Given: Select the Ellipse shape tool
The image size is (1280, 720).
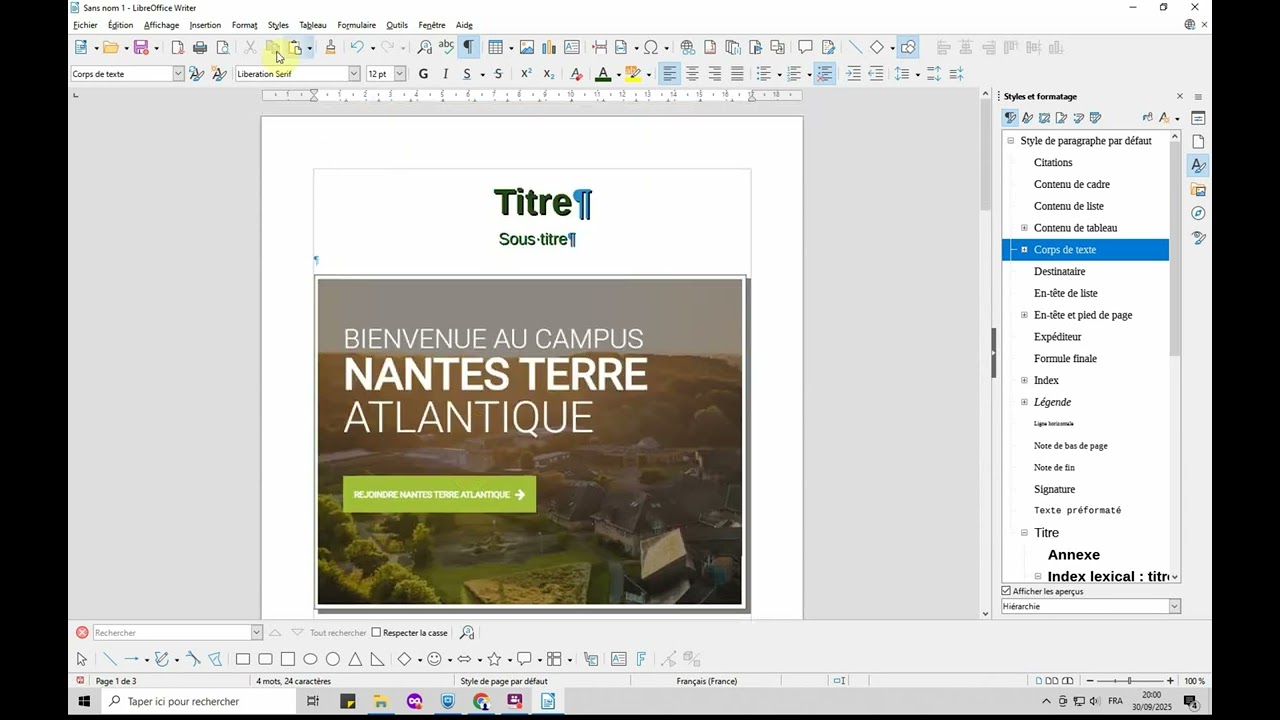Looking at the screenshot, I should (x=310, y=659).
